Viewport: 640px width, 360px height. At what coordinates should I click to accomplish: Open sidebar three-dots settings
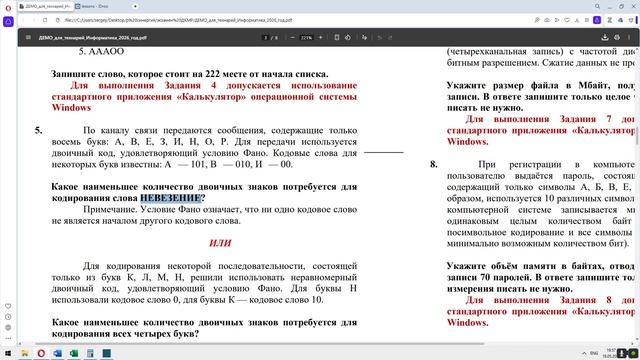(8, 338)
